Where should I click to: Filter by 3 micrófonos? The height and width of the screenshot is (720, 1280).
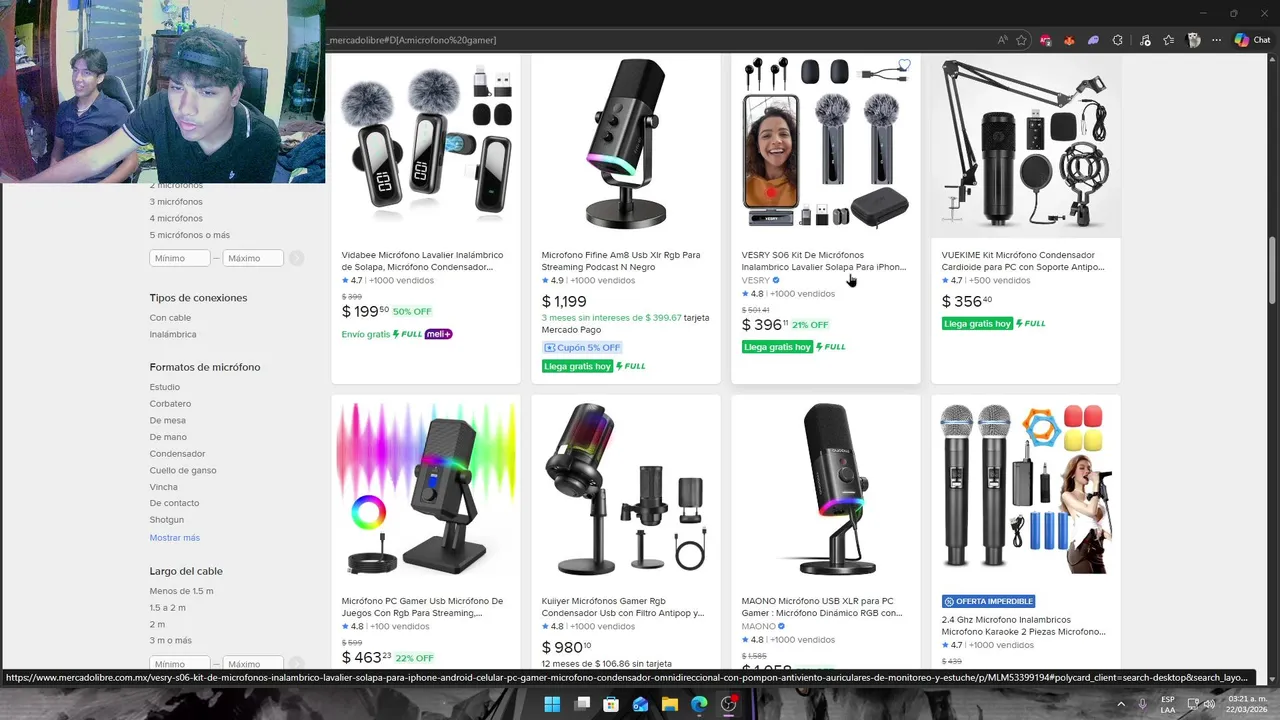pyautogui.click(x=176, y=202)
